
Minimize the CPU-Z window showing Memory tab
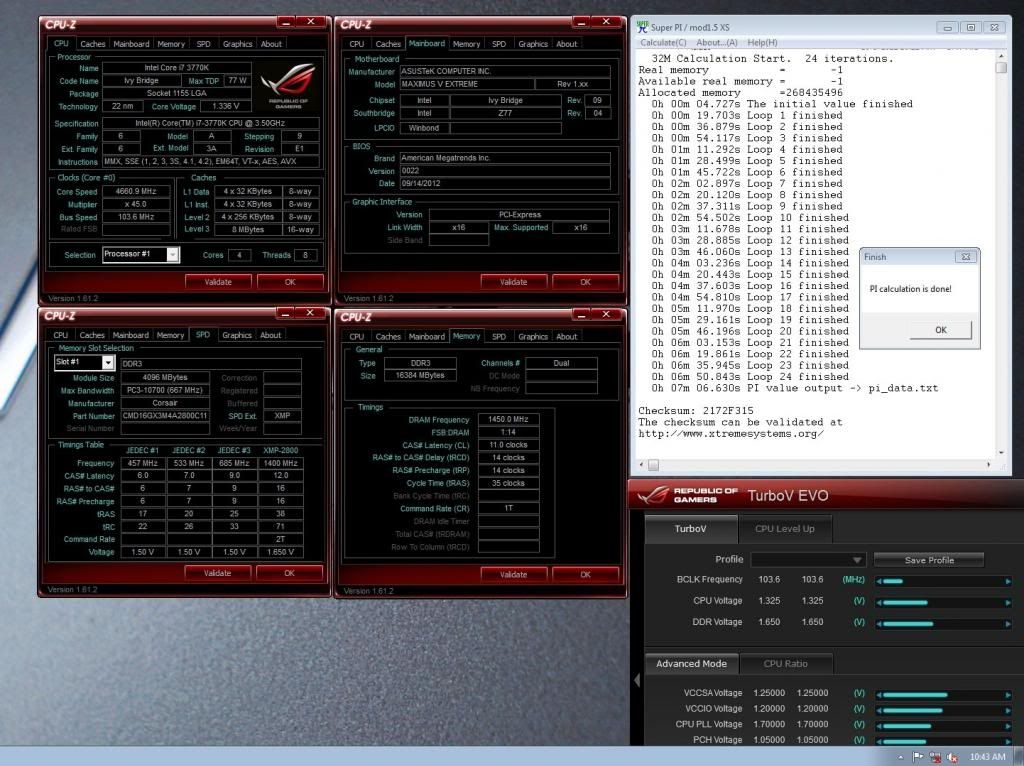point(581,315)
